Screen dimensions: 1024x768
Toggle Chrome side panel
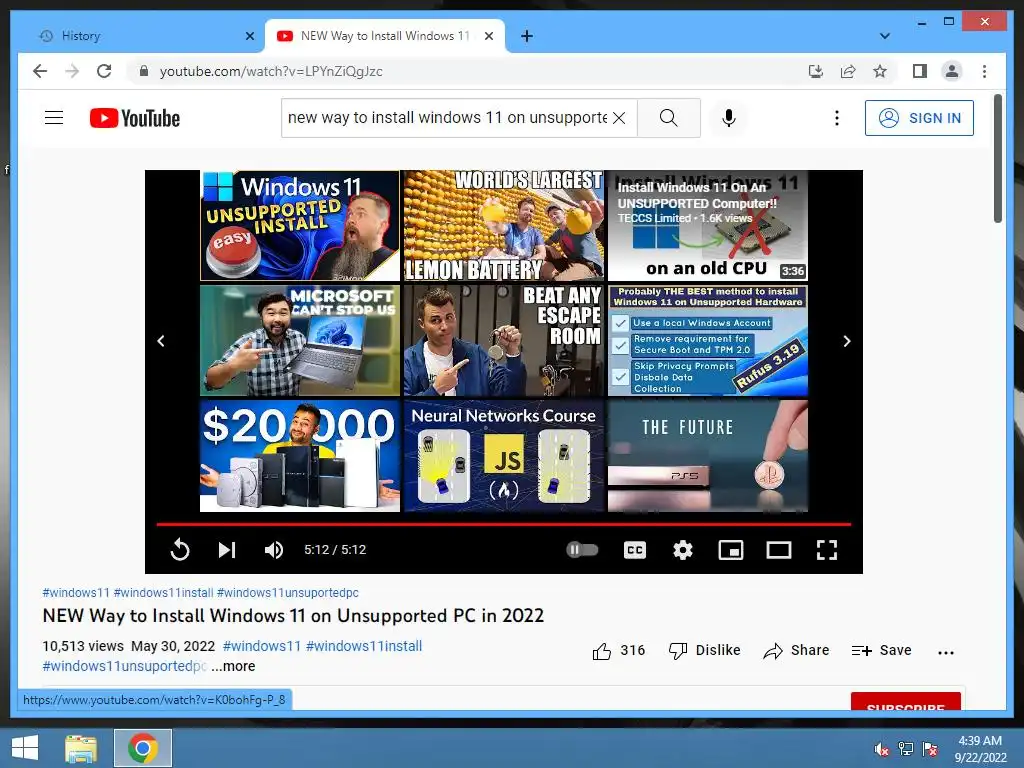[x=920, y=71]
